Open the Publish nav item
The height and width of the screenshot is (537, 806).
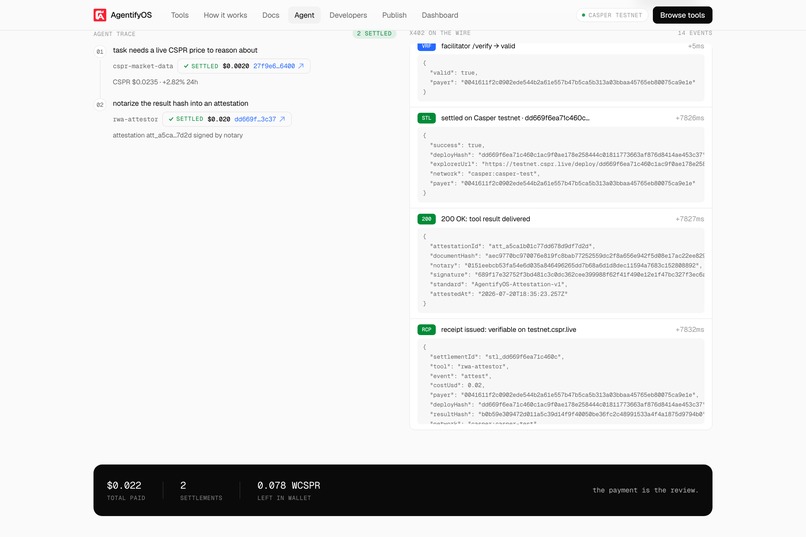394,15
